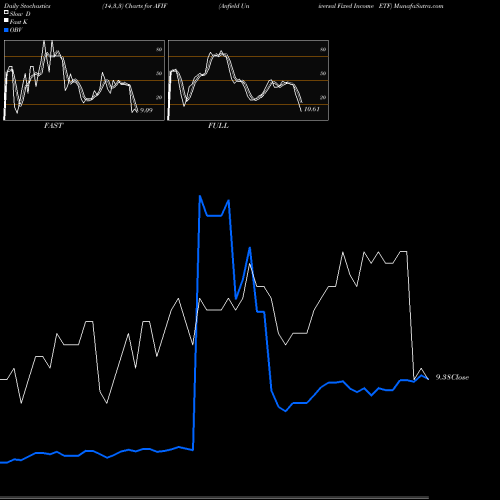
Task: Click the 'Charts for AFIF' title text
Action: (x=146, y=6)
